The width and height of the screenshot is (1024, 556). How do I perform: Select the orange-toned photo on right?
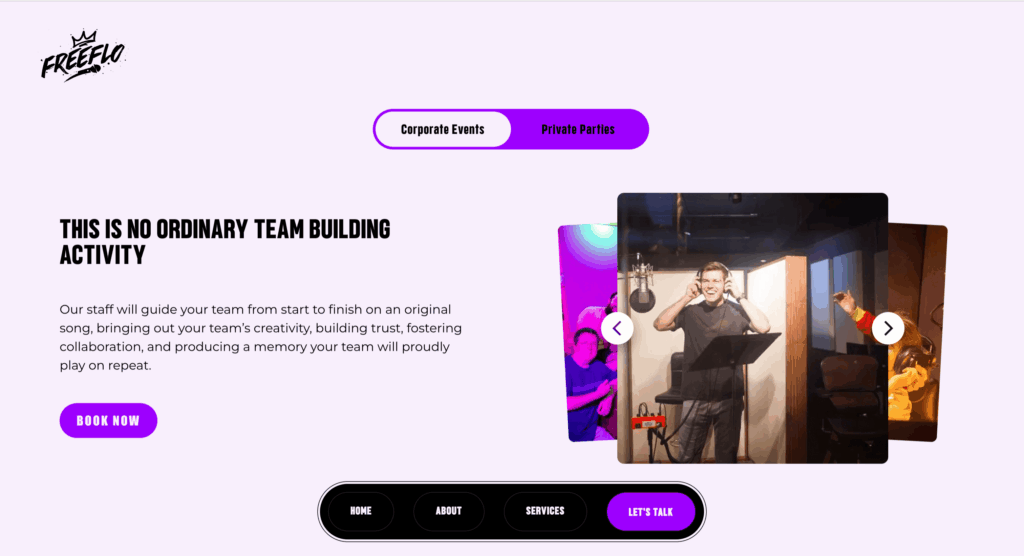pos(917,333)
